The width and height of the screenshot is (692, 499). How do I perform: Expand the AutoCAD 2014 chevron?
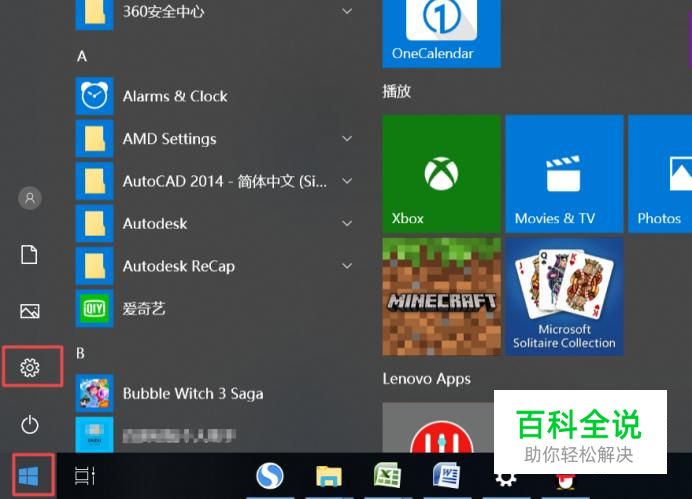tap(347, 181)
